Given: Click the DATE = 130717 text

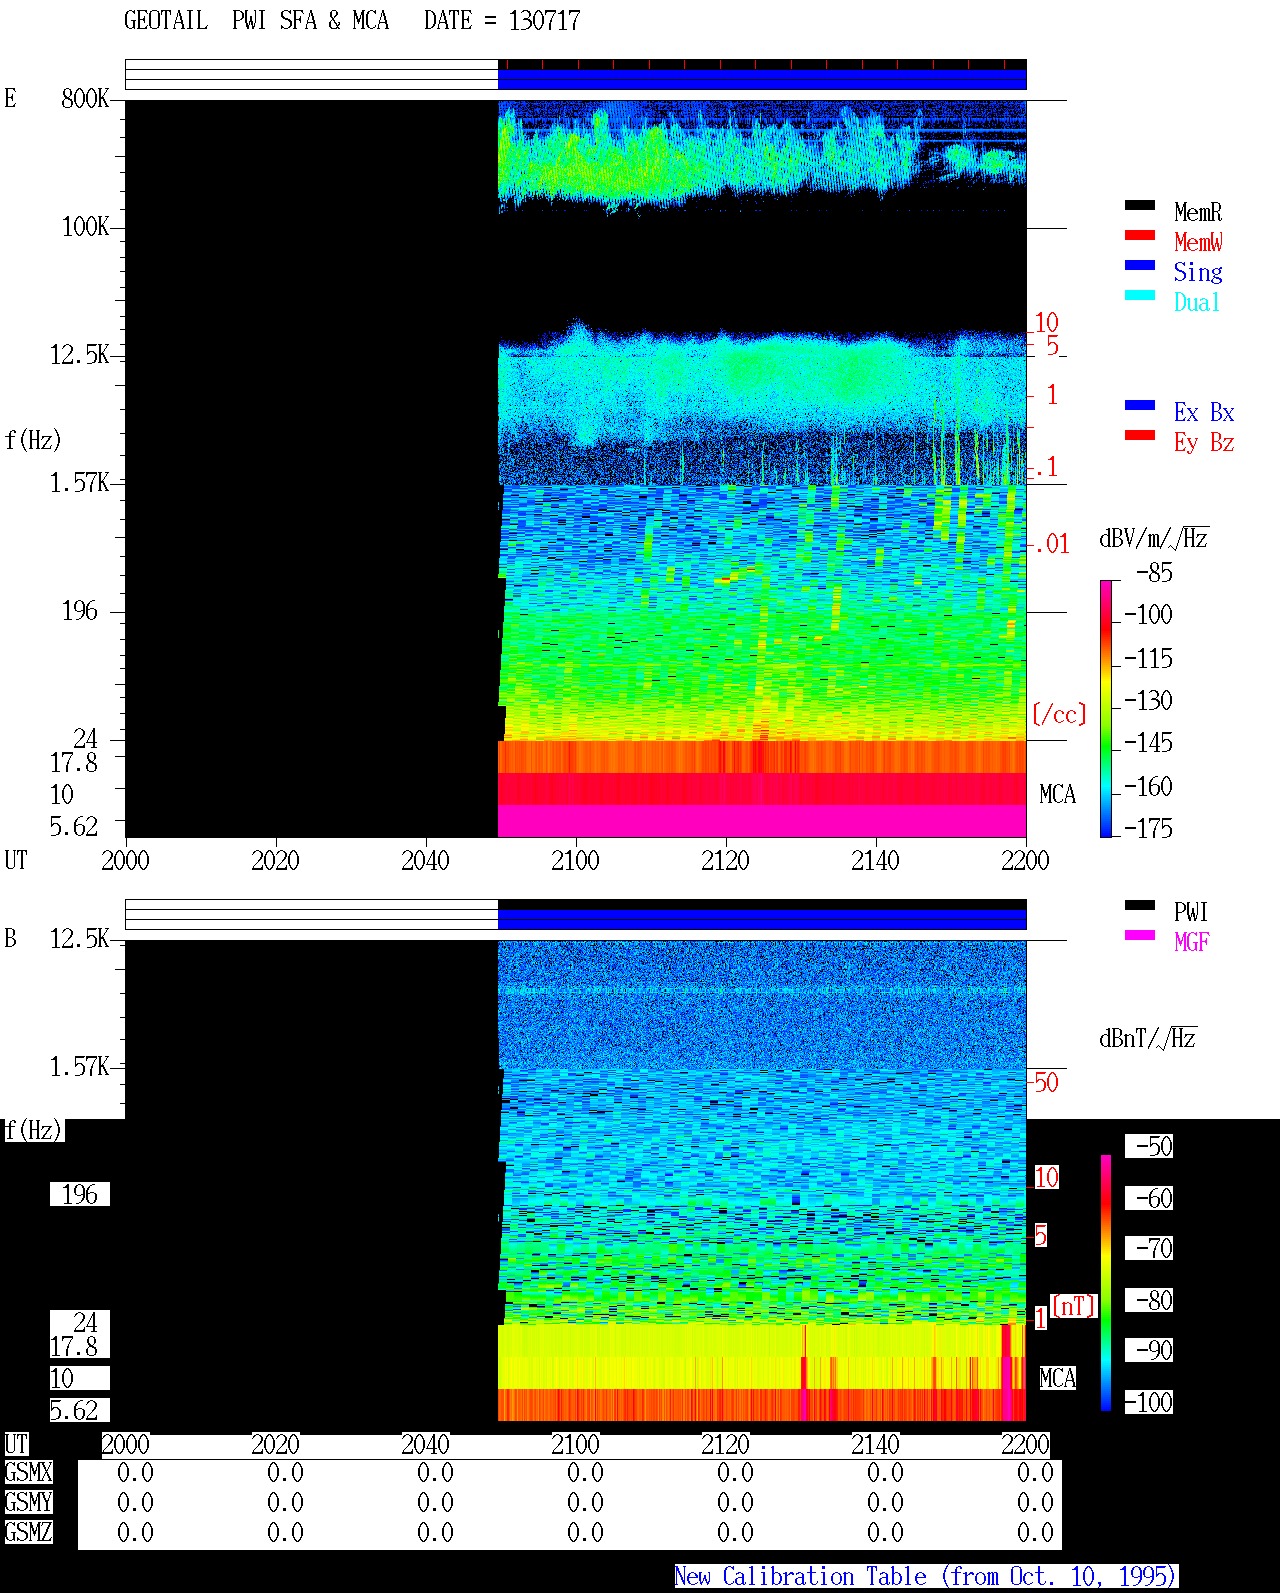Looking at the screenshot, I should 502,21.
